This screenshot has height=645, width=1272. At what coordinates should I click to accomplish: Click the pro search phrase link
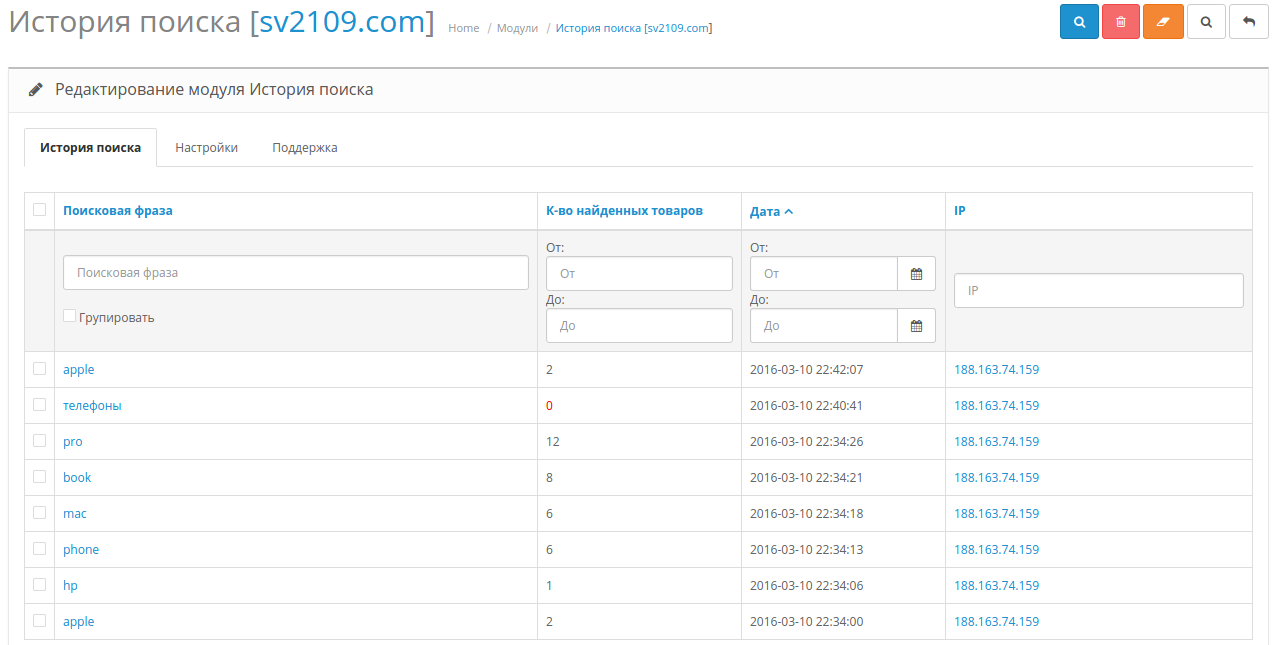73,442
